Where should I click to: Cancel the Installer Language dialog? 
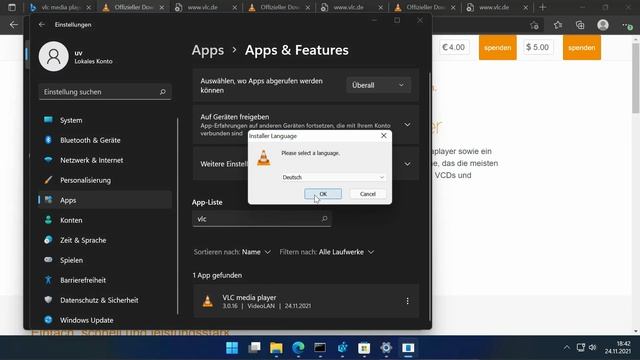(367, 194)
